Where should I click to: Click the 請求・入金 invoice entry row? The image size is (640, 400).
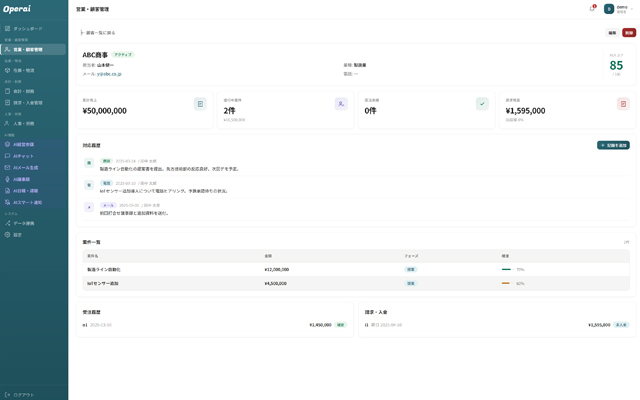496,325
